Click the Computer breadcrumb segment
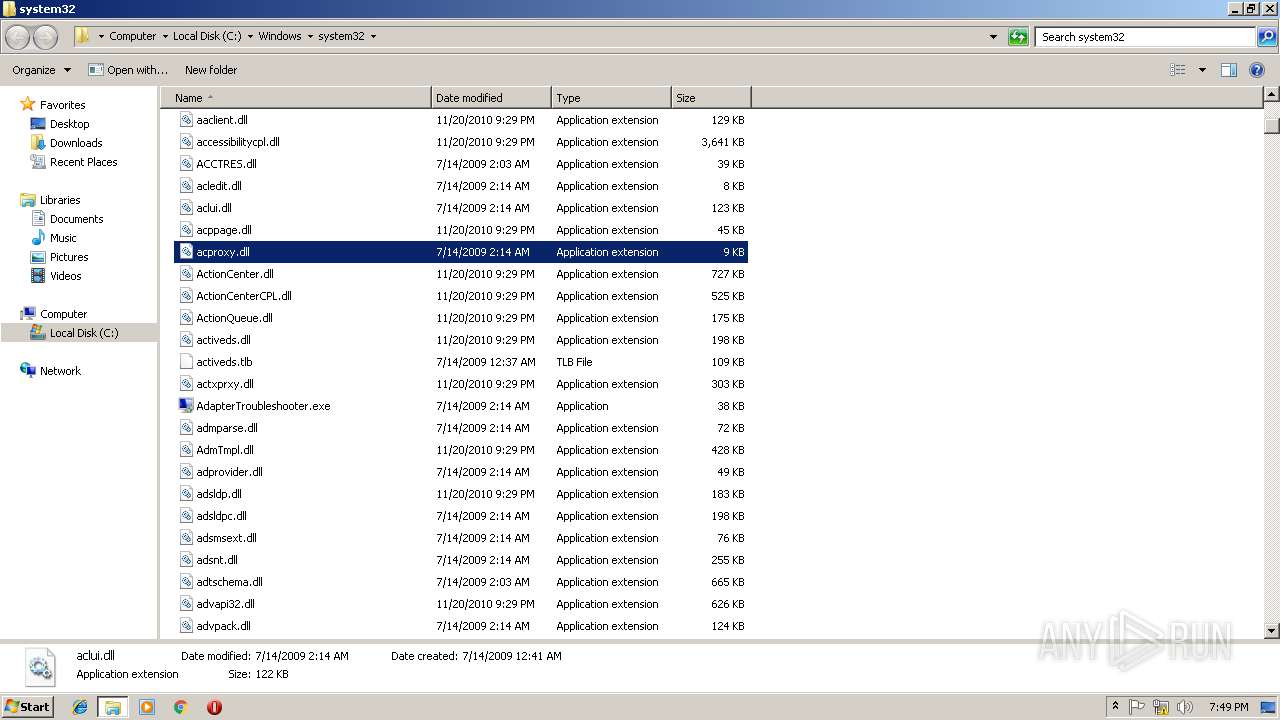This screenshot has height=720, width=1280. pos(132,37)
